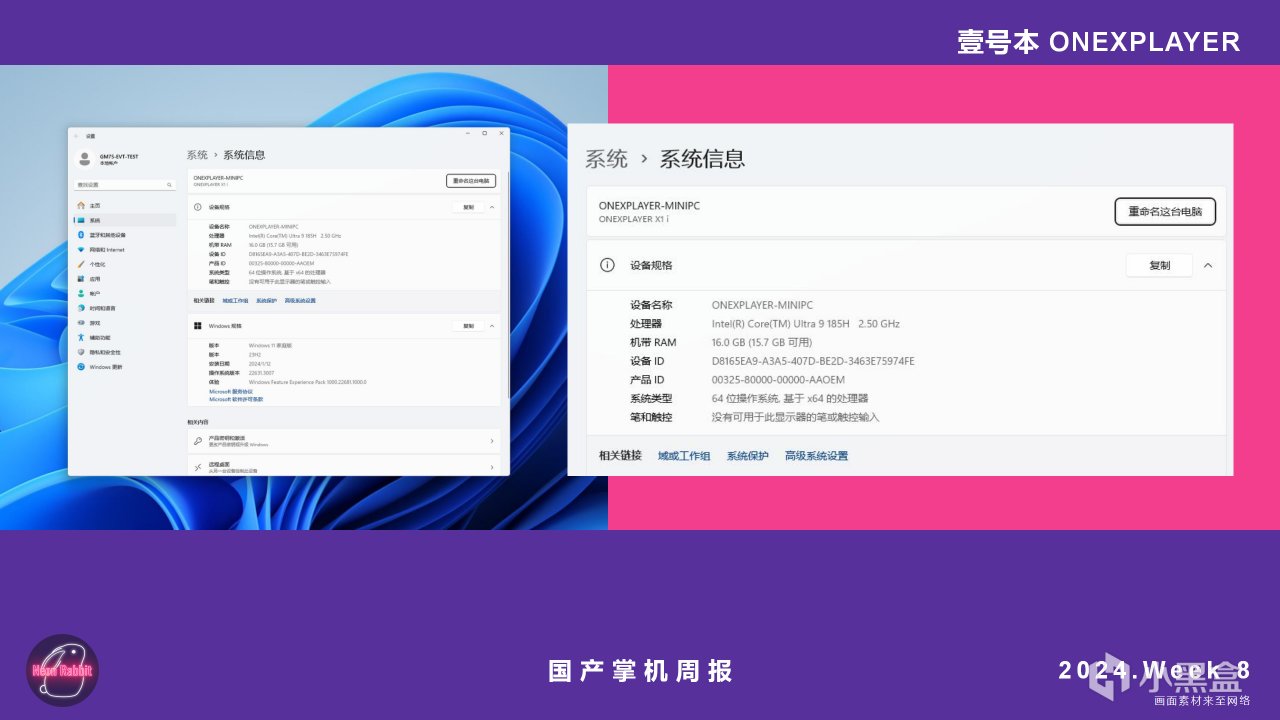Open the GM75-EVT-TEST account avatar
The height and width of the screenshot is (720, 1280).
tap(85, 158)
